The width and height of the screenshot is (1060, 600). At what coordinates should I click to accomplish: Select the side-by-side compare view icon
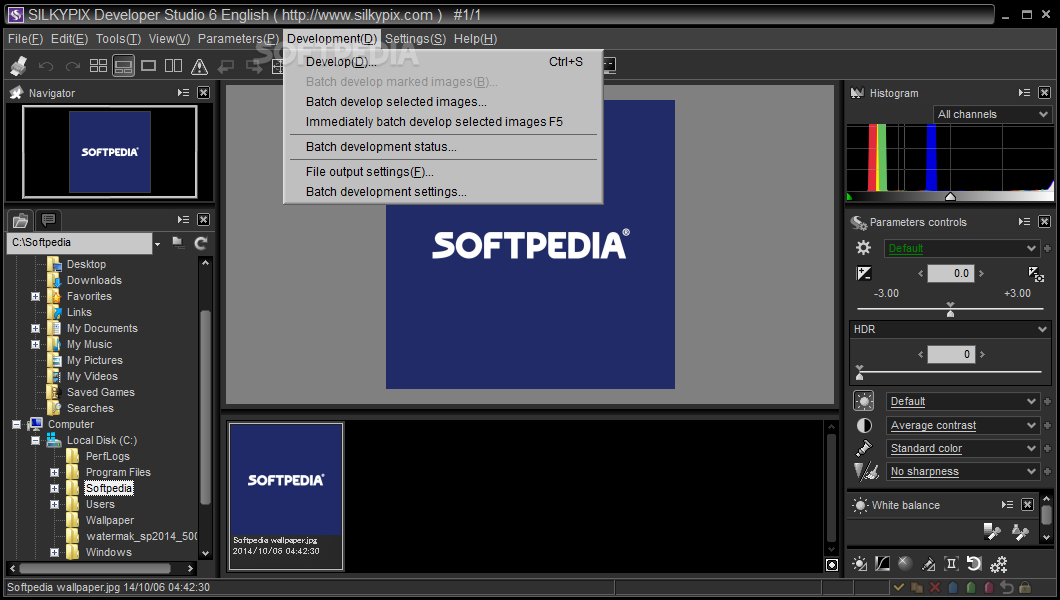point(174,66)
